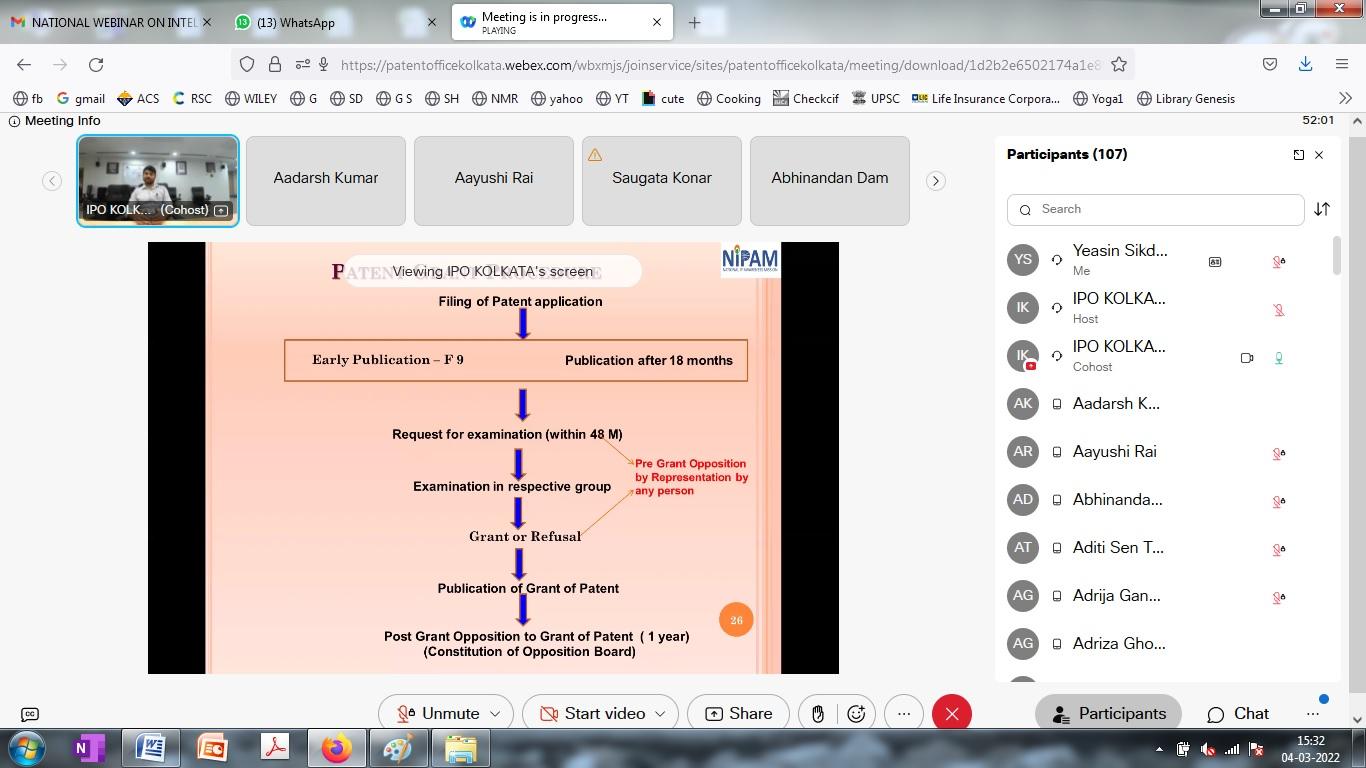Click the participants Search field

[x=1156, y=209]
